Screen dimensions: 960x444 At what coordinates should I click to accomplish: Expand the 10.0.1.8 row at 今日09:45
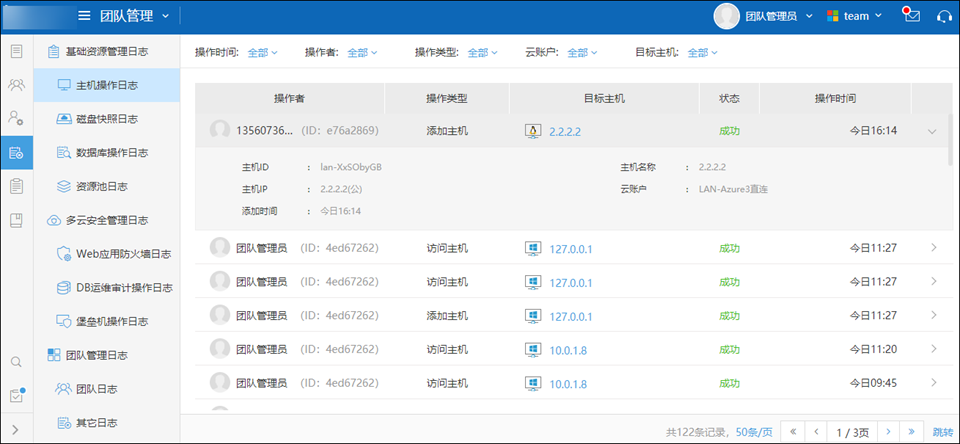[x=934, y=383]
